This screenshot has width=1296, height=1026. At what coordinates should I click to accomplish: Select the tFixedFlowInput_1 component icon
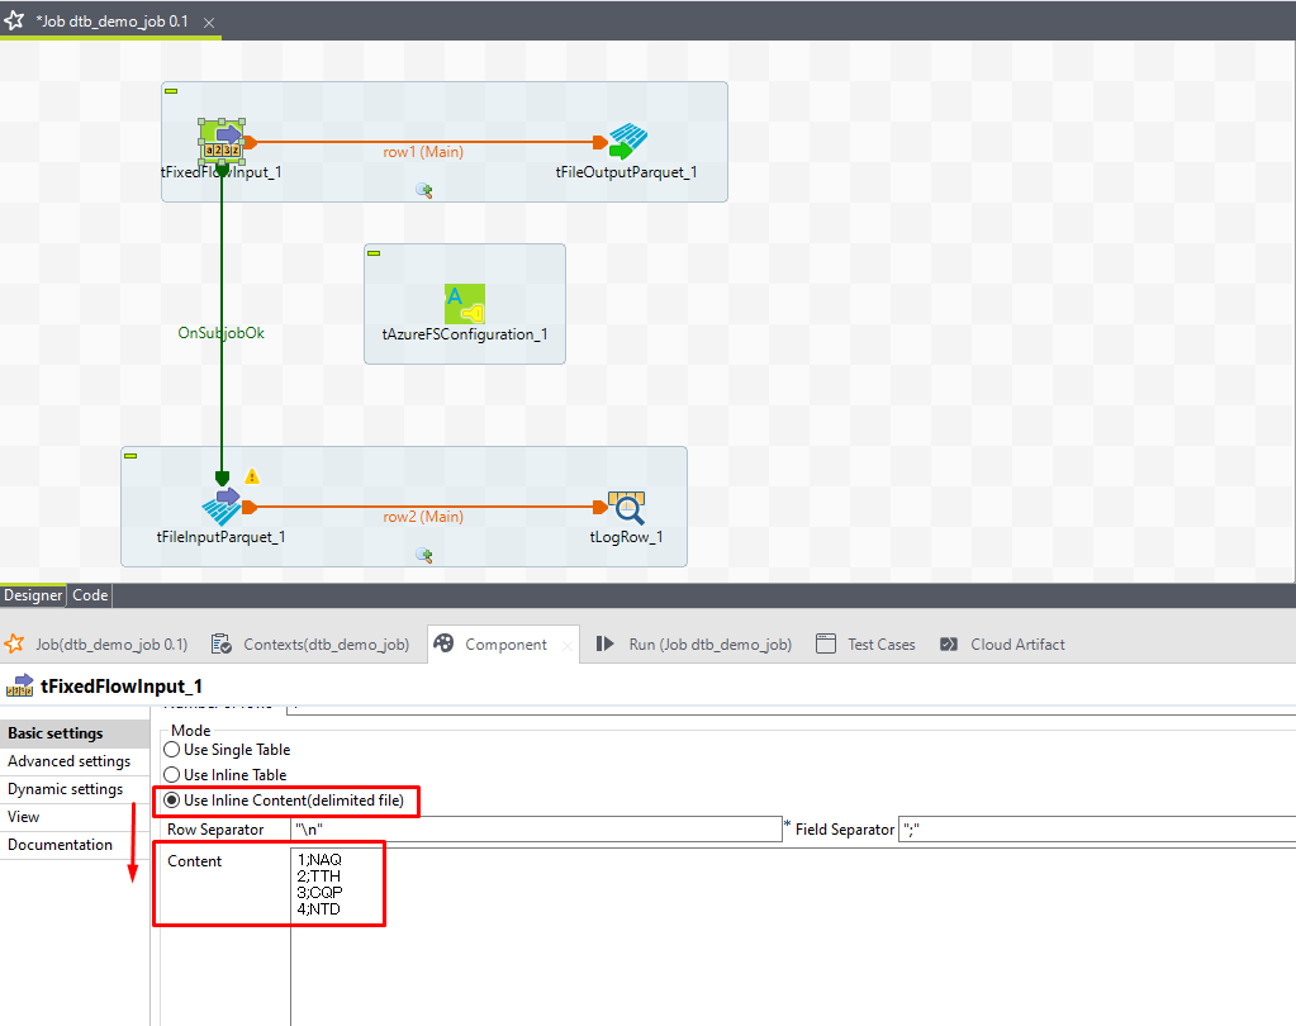tap(222, 141)
